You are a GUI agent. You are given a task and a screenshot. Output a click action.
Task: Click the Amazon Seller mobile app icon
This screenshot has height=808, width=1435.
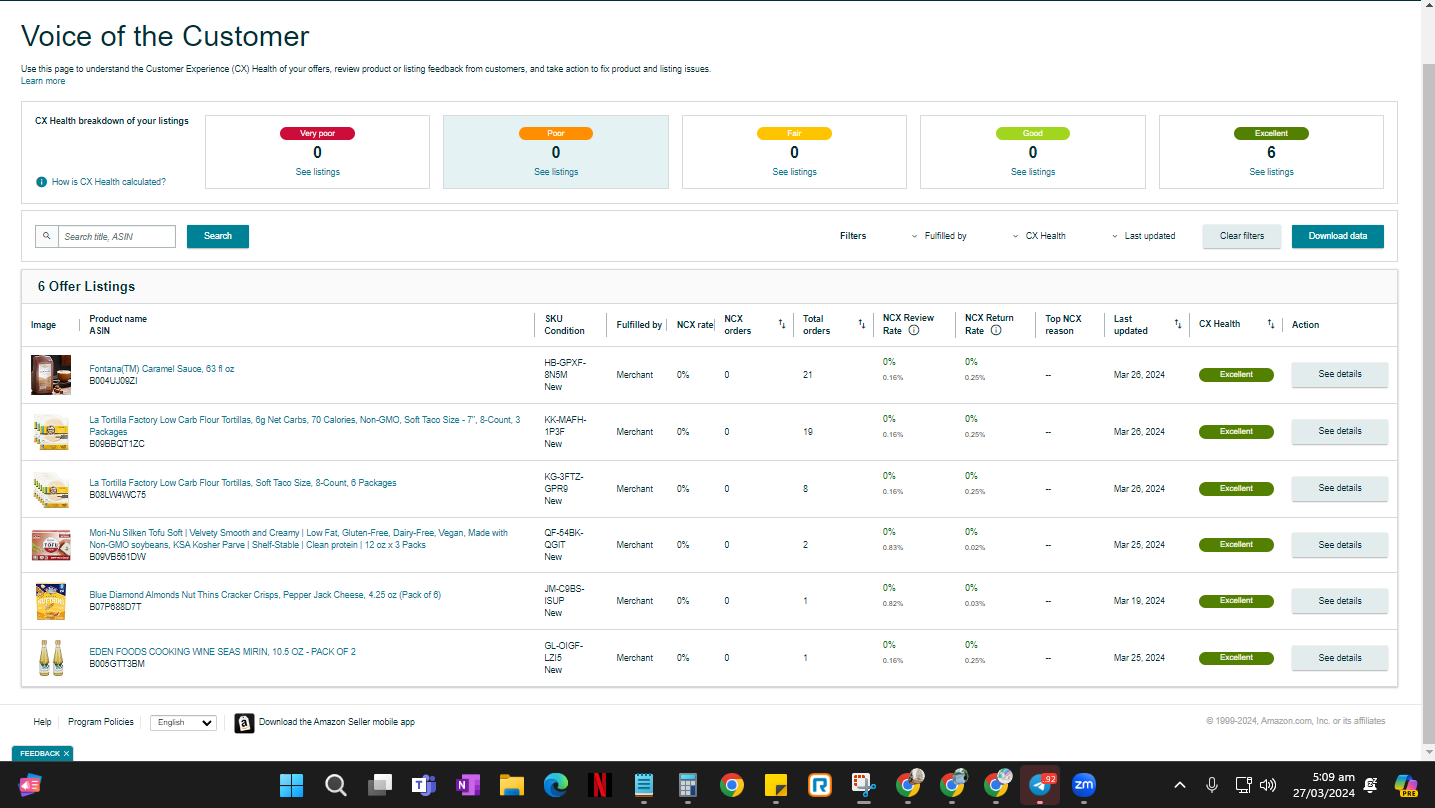(244, 723)
